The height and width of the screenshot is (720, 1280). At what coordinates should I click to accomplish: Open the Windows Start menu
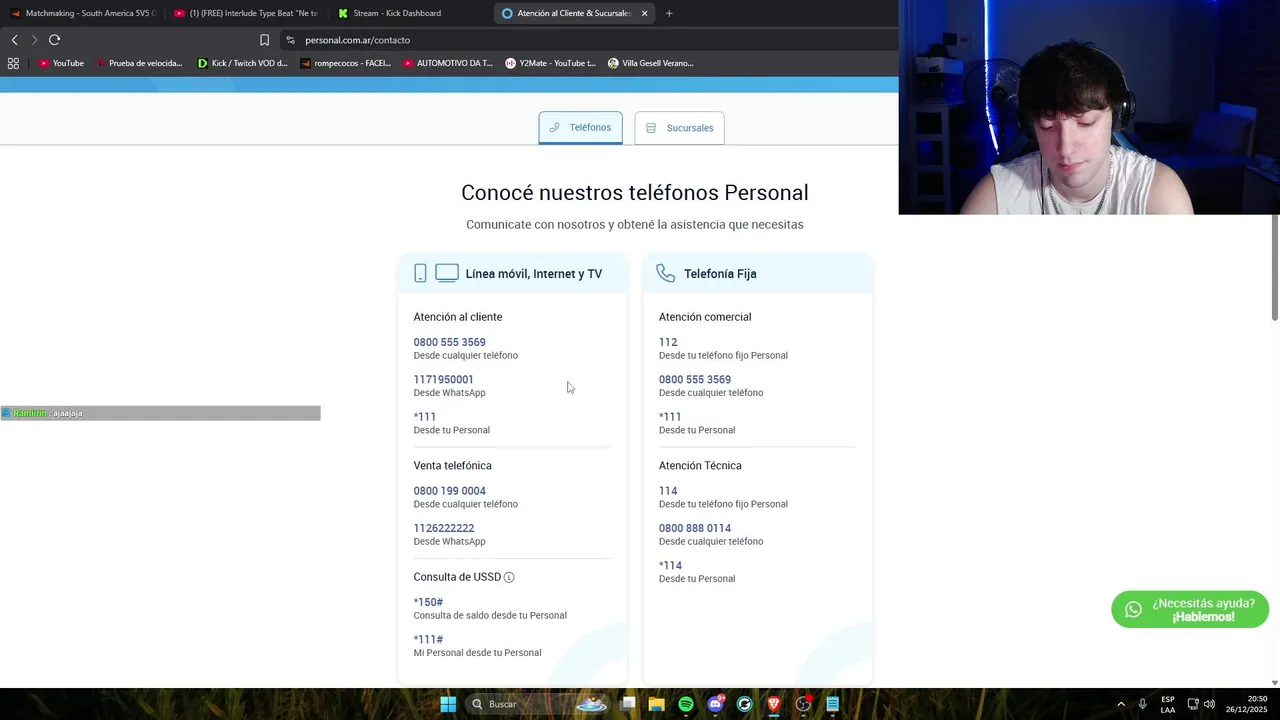448,704
